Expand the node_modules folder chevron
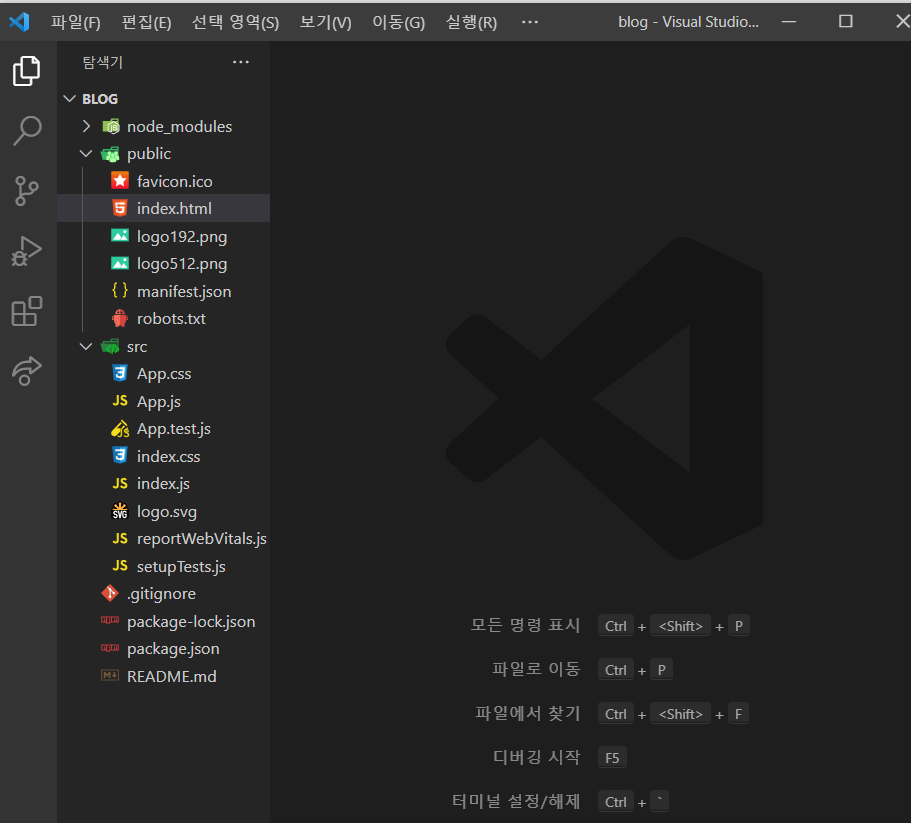The width and height of the screenshot is (911, 823). pyautogui.click(x=86, y=126)
